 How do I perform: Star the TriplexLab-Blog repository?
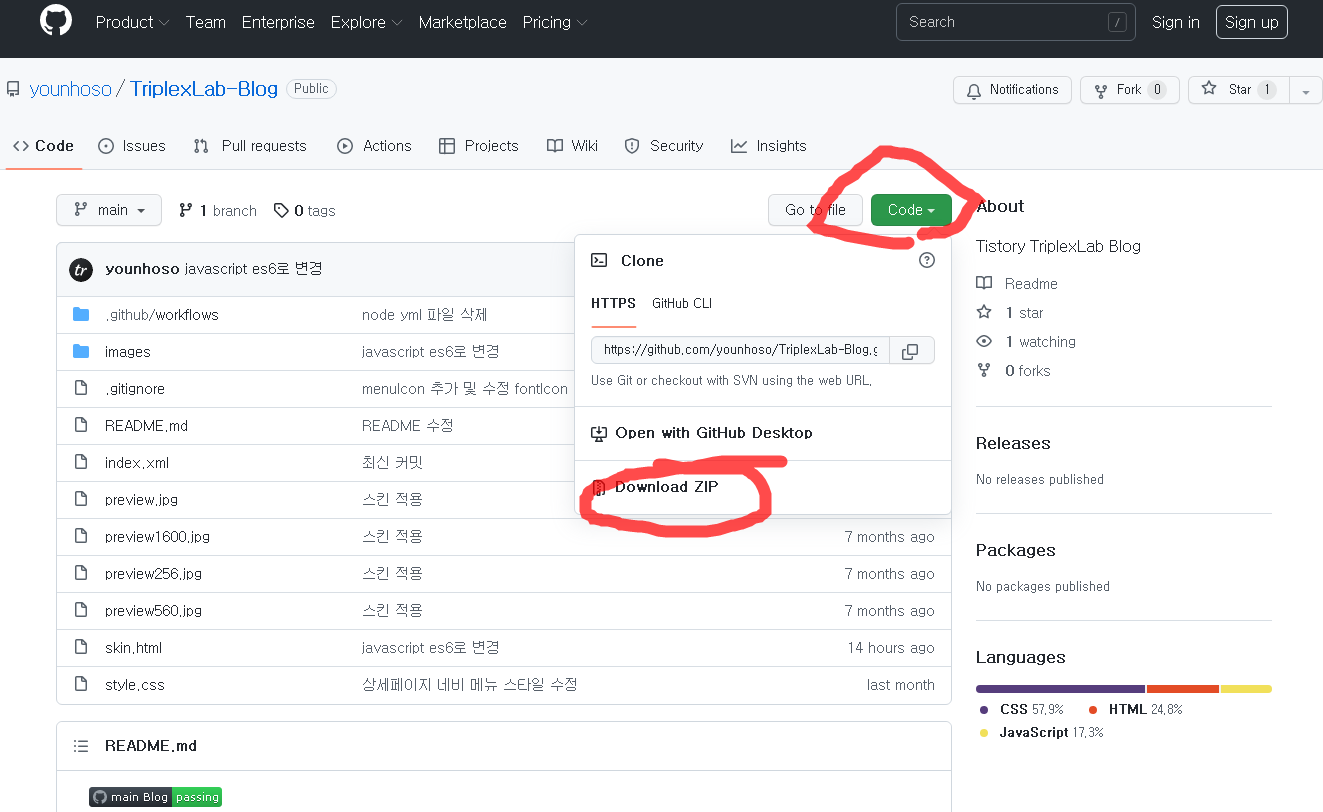click(x=1238, y=90)
